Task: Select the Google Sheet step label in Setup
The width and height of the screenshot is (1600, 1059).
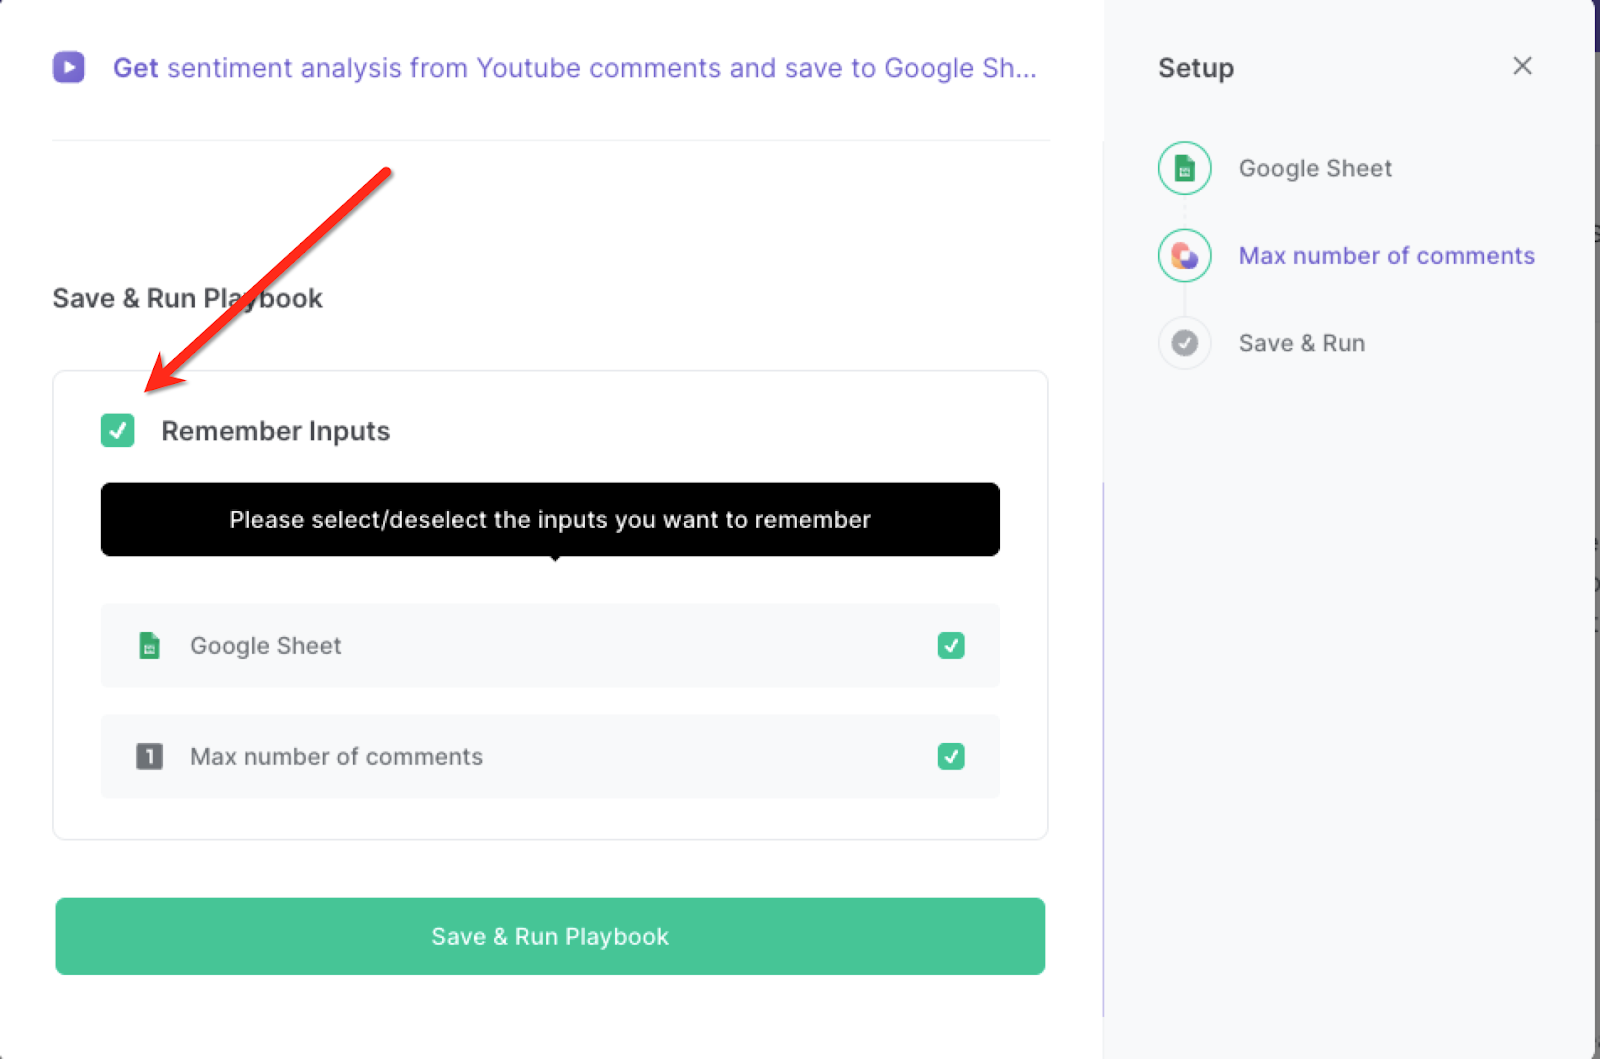Action: tap(1315, 168)
